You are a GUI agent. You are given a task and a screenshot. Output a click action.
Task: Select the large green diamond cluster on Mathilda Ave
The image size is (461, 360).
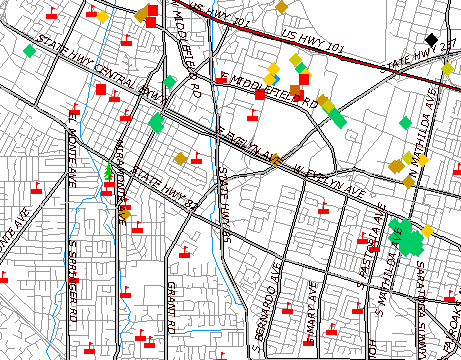click(406, 237)
